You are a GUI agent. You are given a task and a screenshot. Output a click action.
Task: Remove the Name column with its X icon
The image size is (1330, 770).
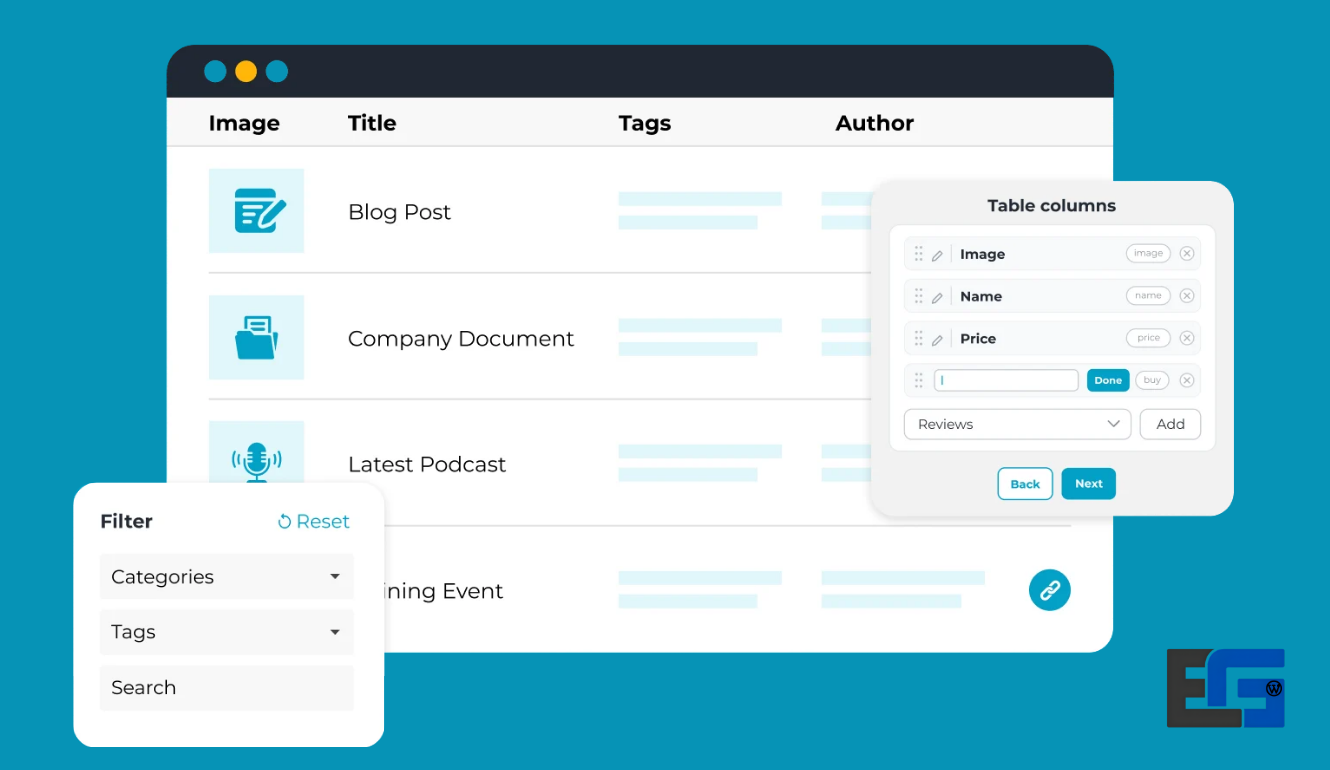(x=1187, y=296)
